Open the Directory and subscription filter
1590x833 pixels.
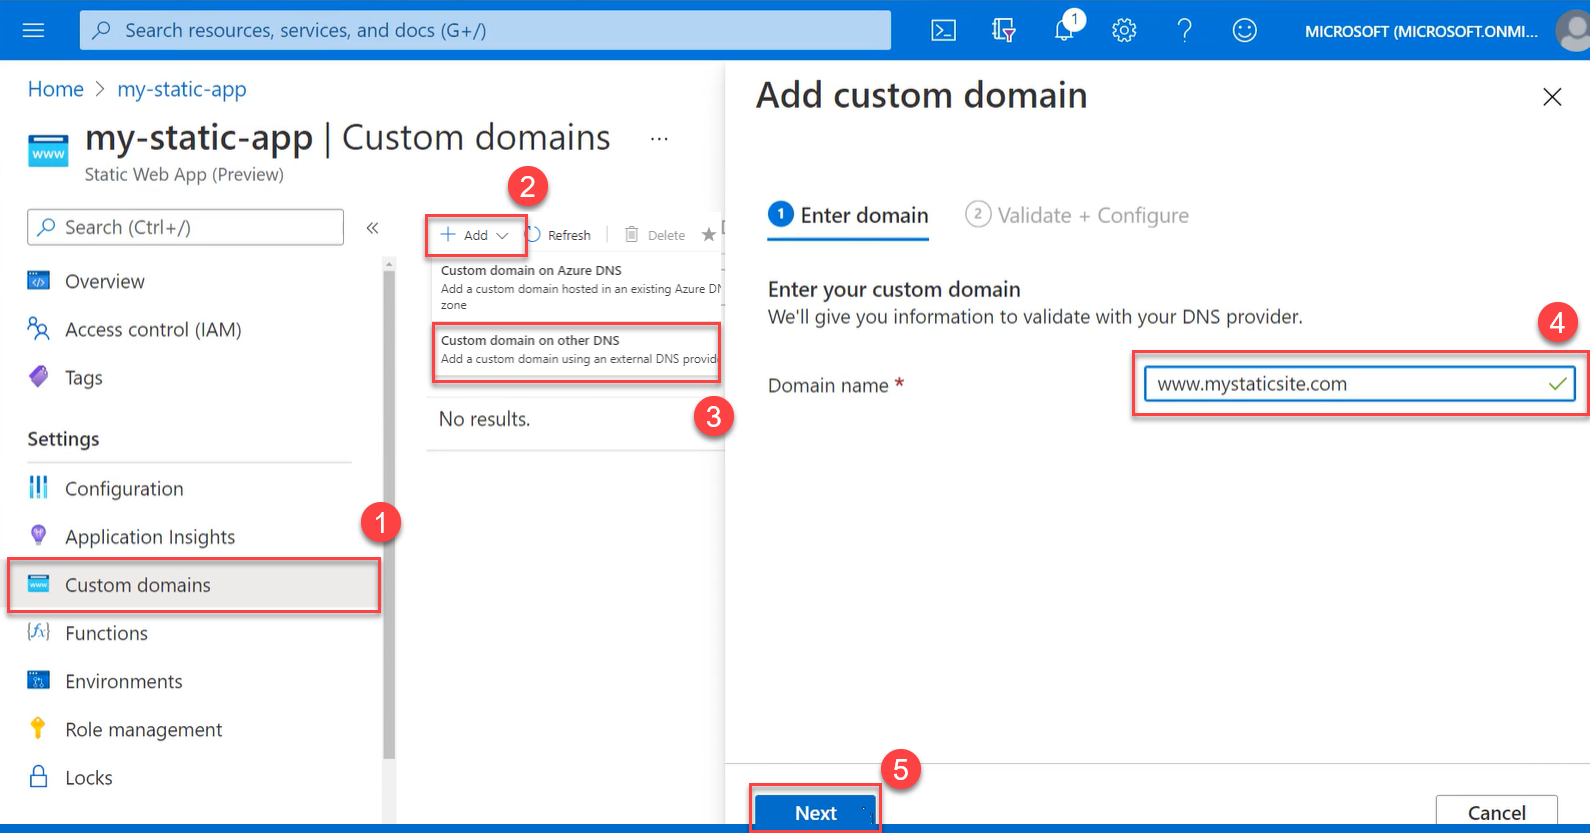coord(1004,31)
